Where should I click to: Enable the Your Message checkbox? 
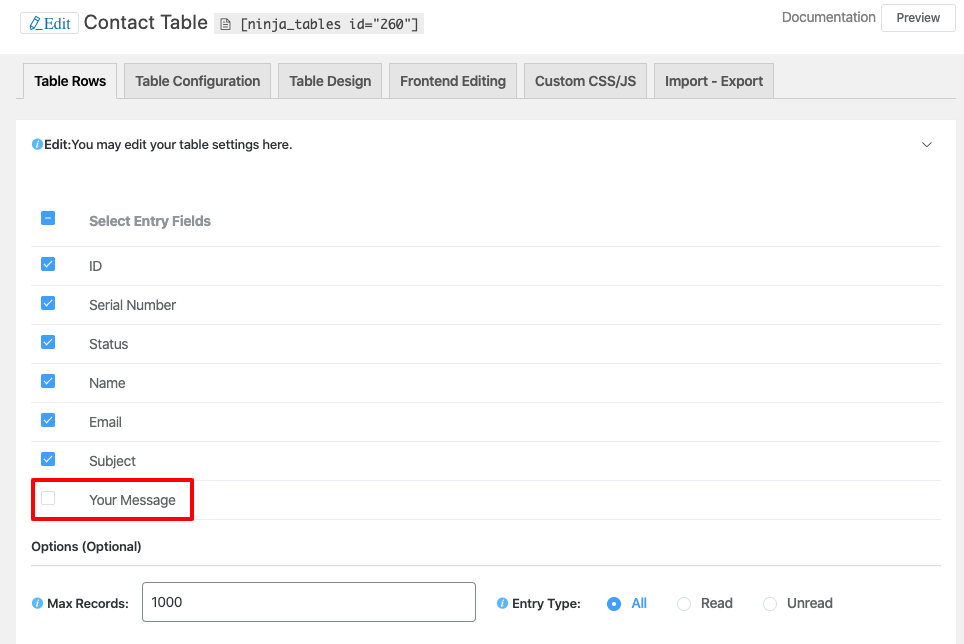[48, 498]
